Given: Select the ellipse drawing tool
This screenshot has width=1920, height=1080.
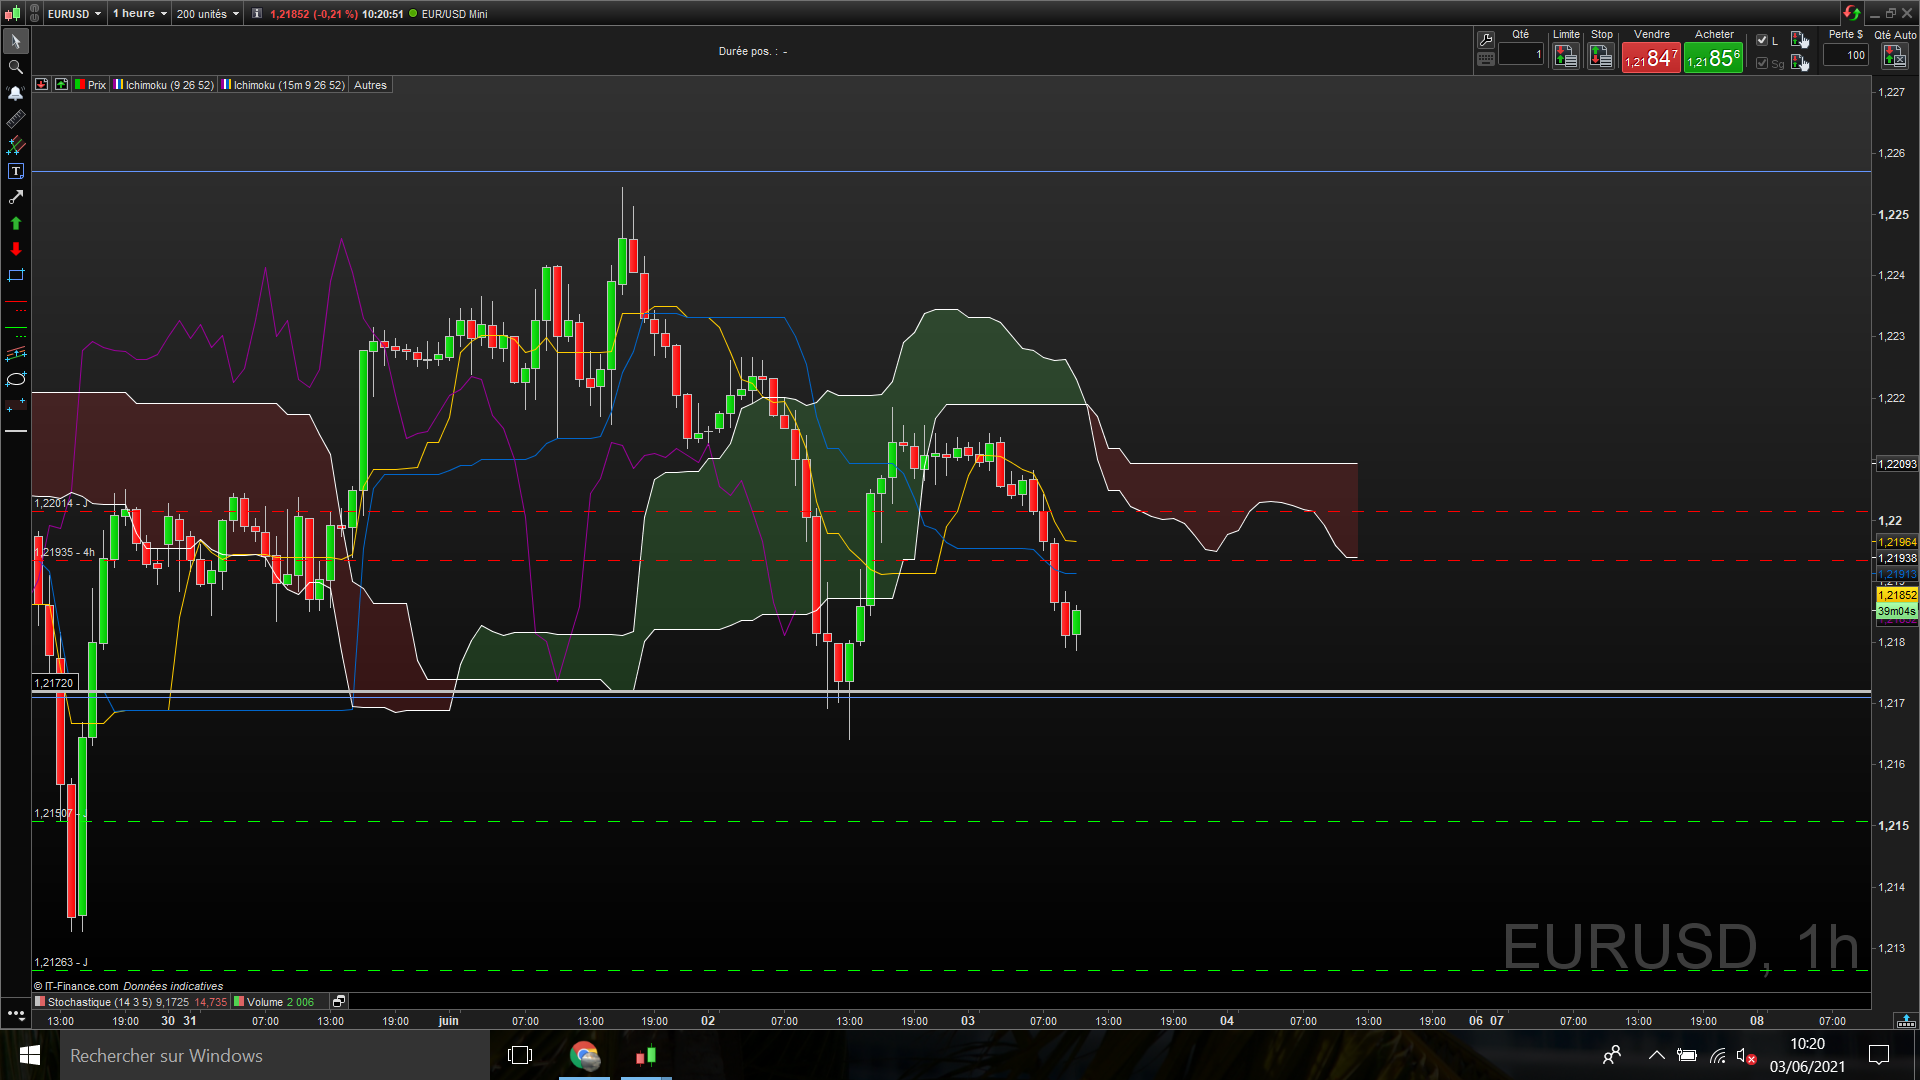Looking at the screenshot, I should [x=15, y=379].
